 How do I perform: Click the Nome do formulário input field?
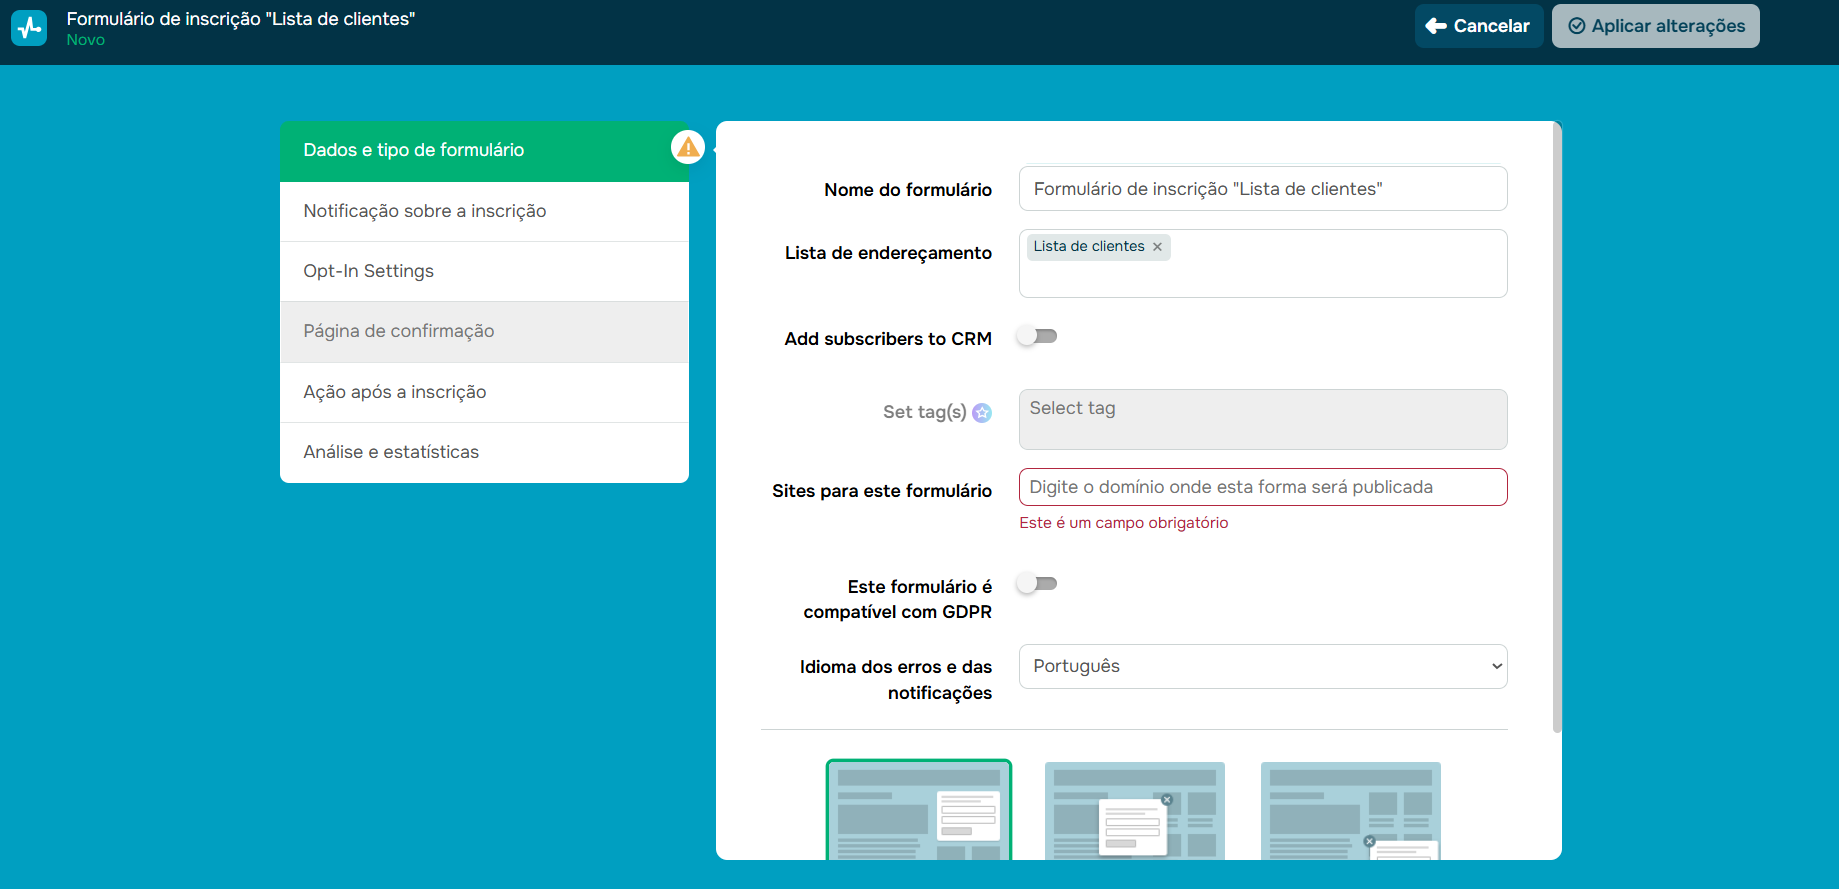(1263, 189)
